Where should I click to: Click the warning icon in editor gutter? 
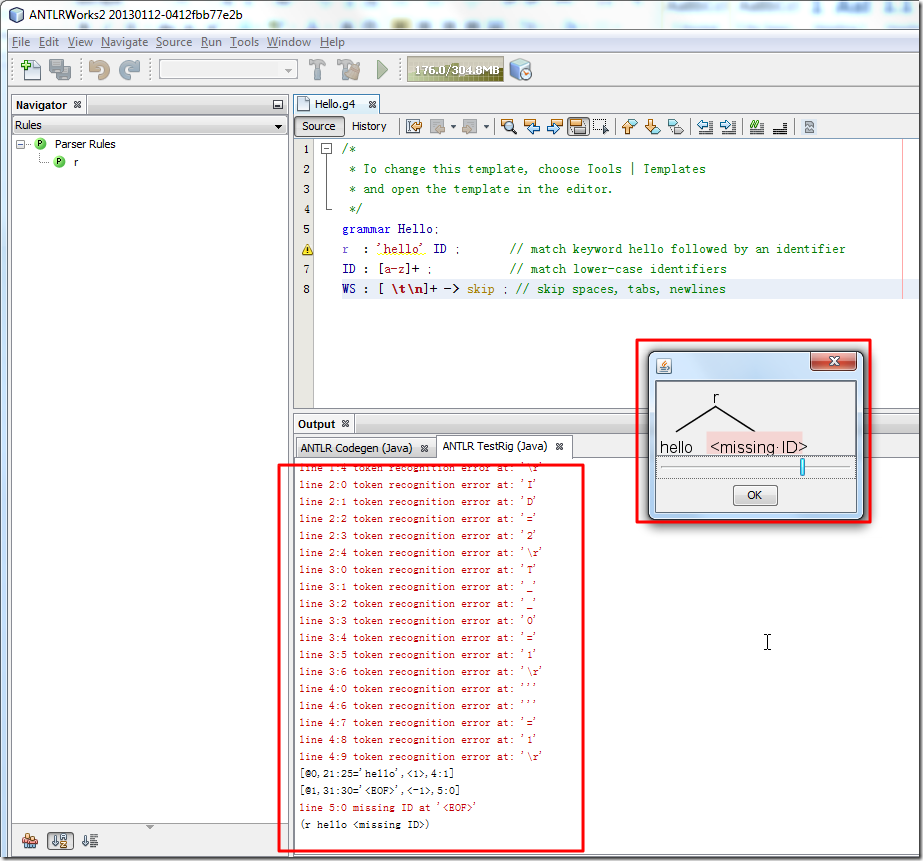coord(307,250)
